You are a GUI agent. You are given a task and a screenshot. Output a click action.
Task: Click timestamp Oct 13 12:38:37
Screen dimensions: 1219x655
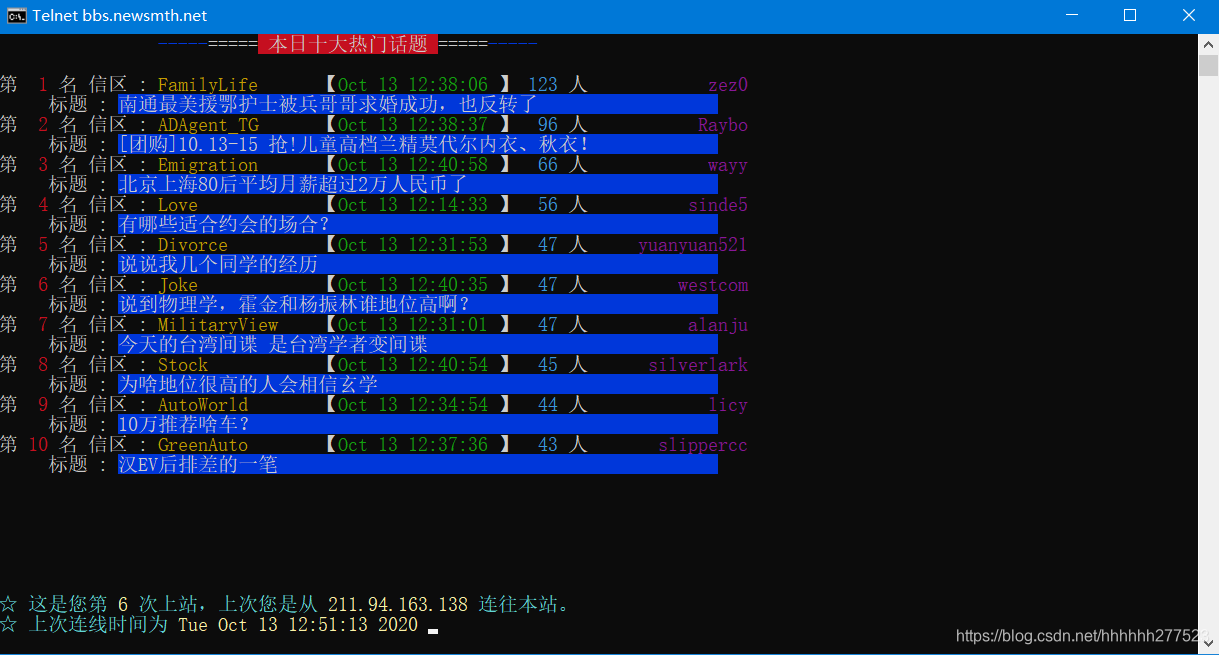[x=413, y=125]
